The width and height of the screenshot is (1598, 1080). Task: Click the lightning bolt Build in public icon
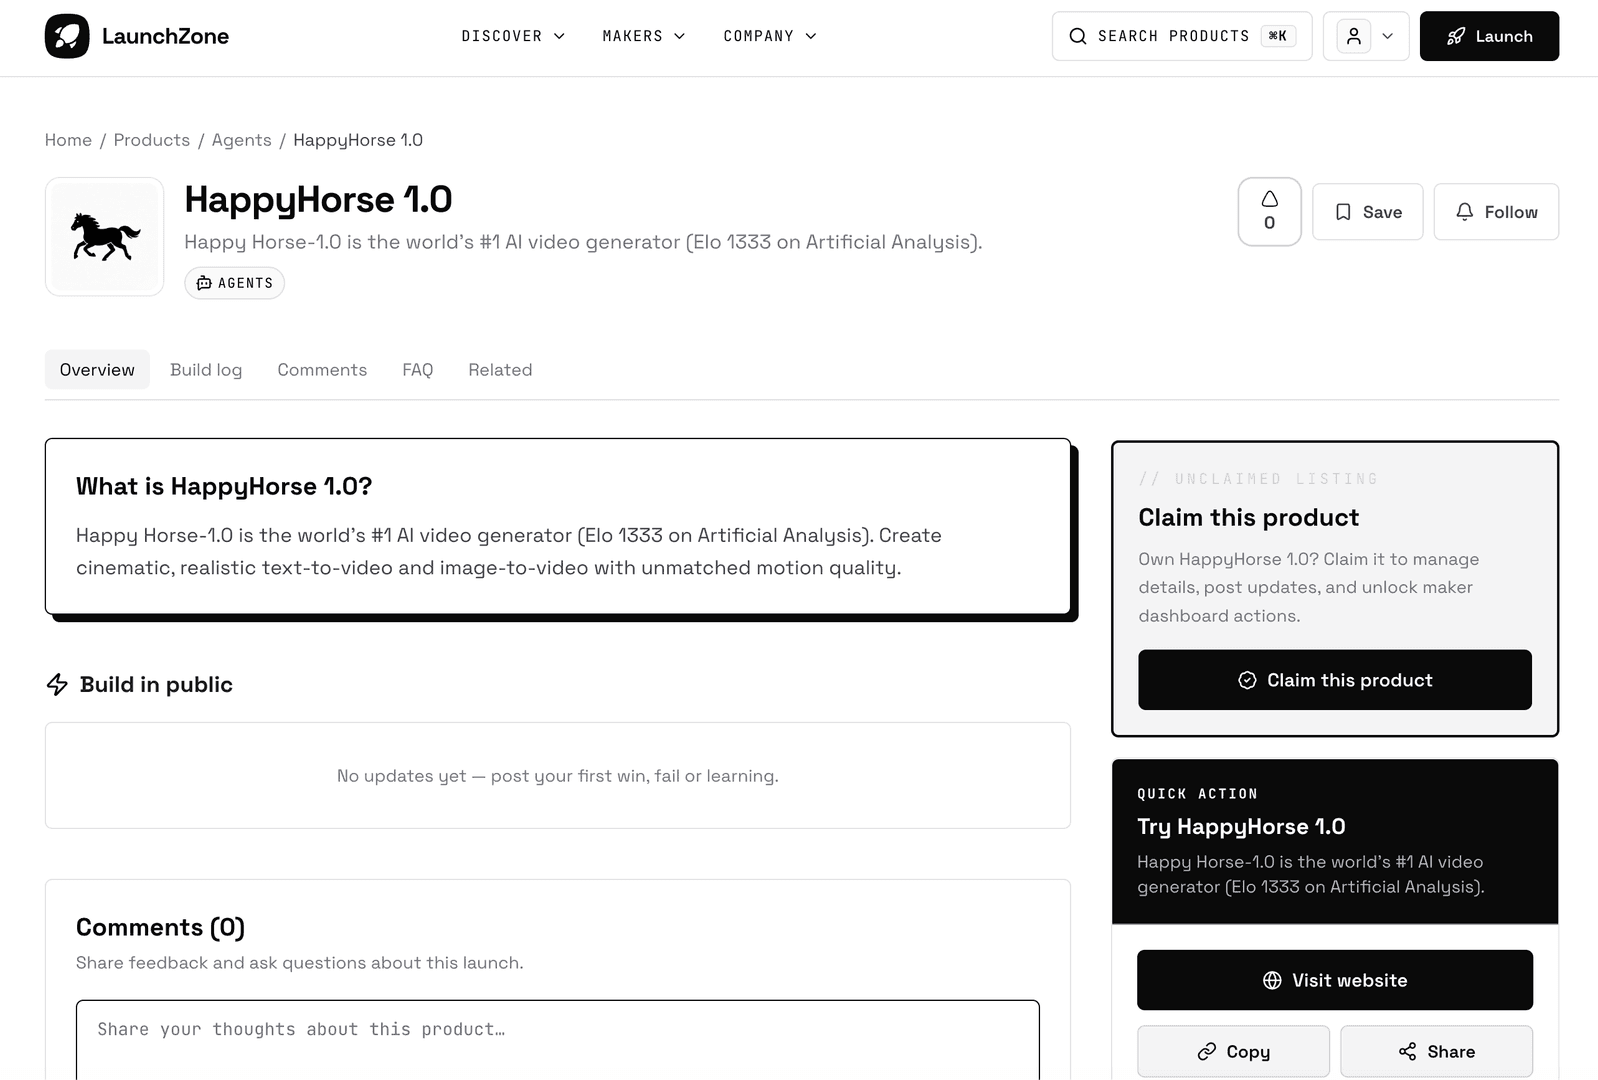[57, 684]
